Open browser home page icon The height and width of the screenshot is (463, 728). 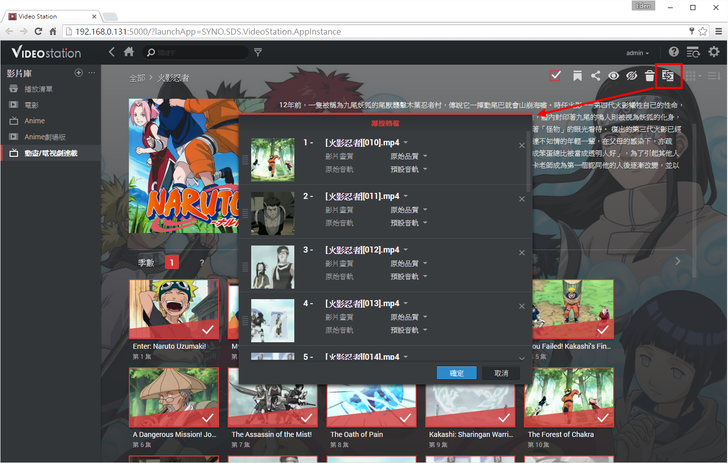pyautogui.click(x=53, y=32)
